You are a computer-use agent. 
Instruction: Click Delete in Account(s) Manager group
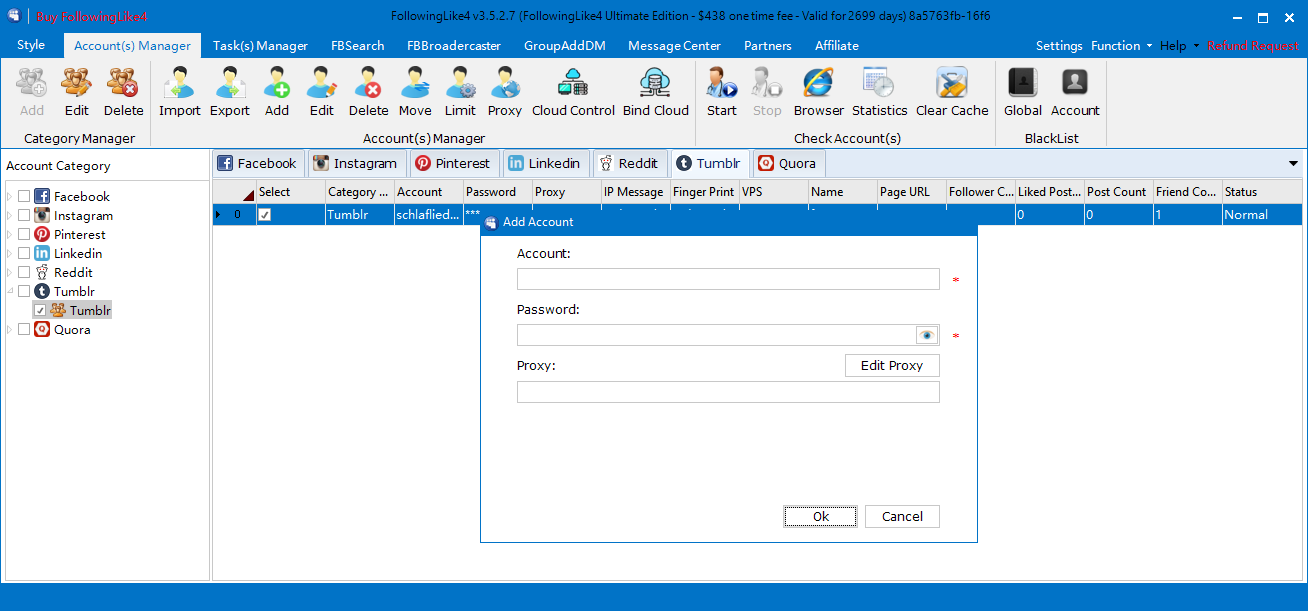(x=368, y=92)
